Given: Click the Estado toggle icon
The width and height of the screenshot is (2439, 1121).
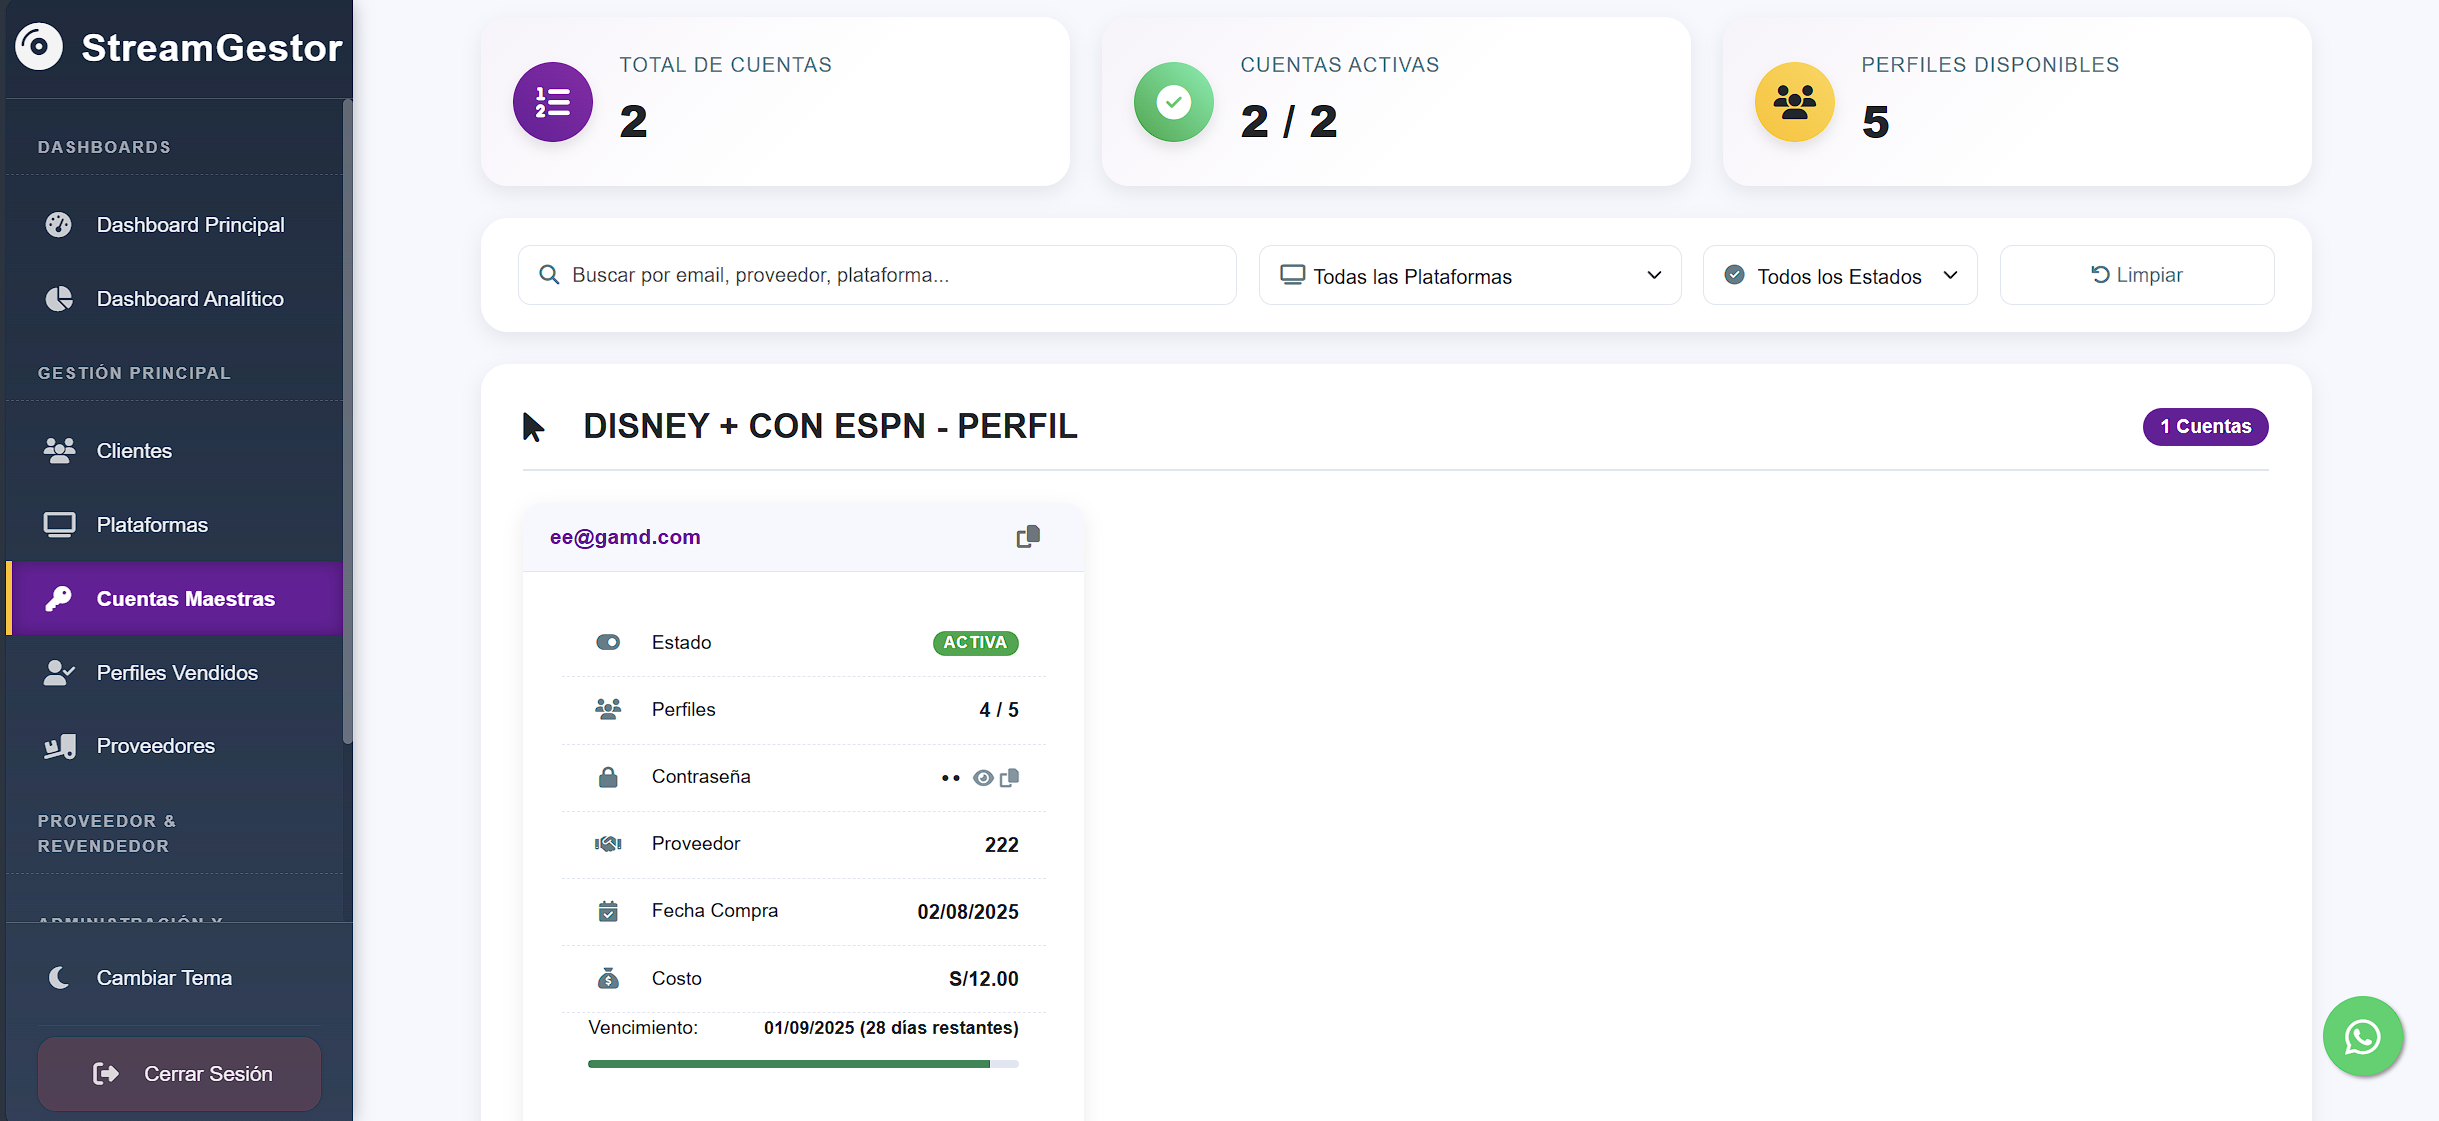Looking at the screenshot, I should click(608, 642).
